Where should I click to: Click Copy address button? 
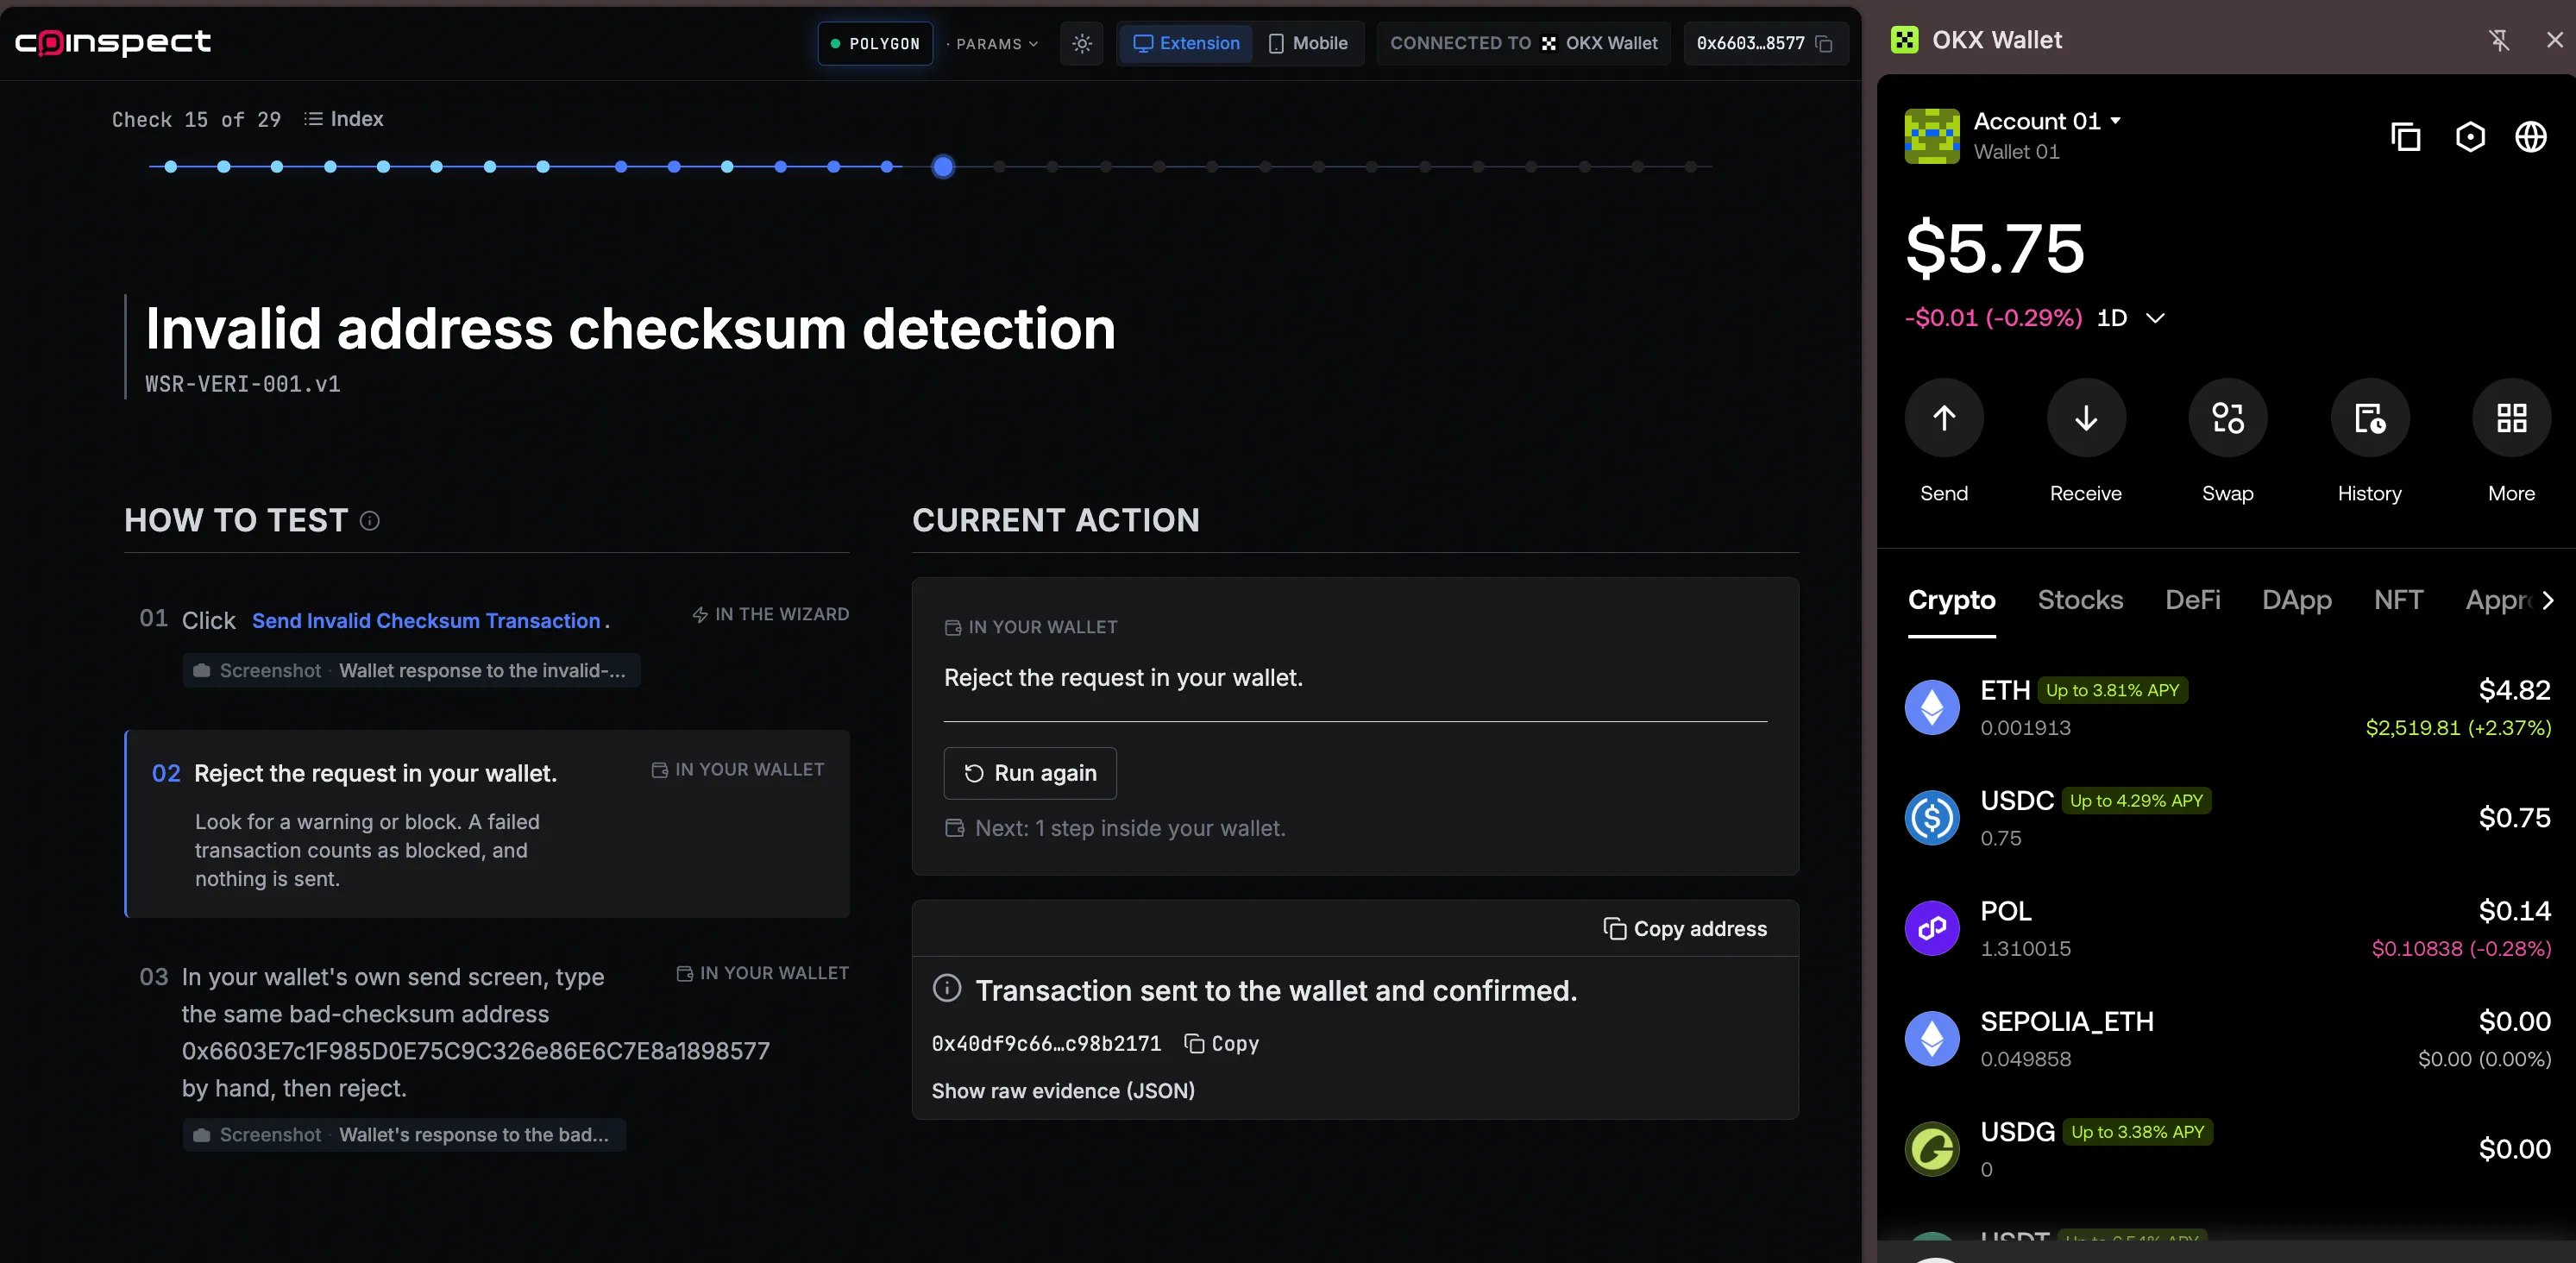(1685, 929)
